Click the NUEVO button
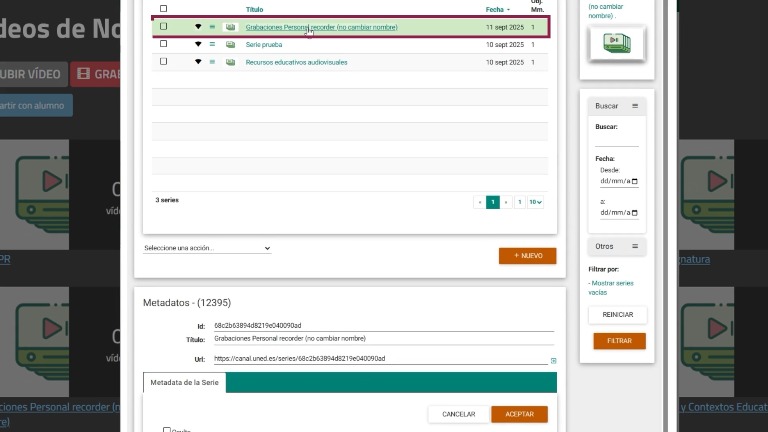Viewport: 768px width, 432px height. click(528, 256)
